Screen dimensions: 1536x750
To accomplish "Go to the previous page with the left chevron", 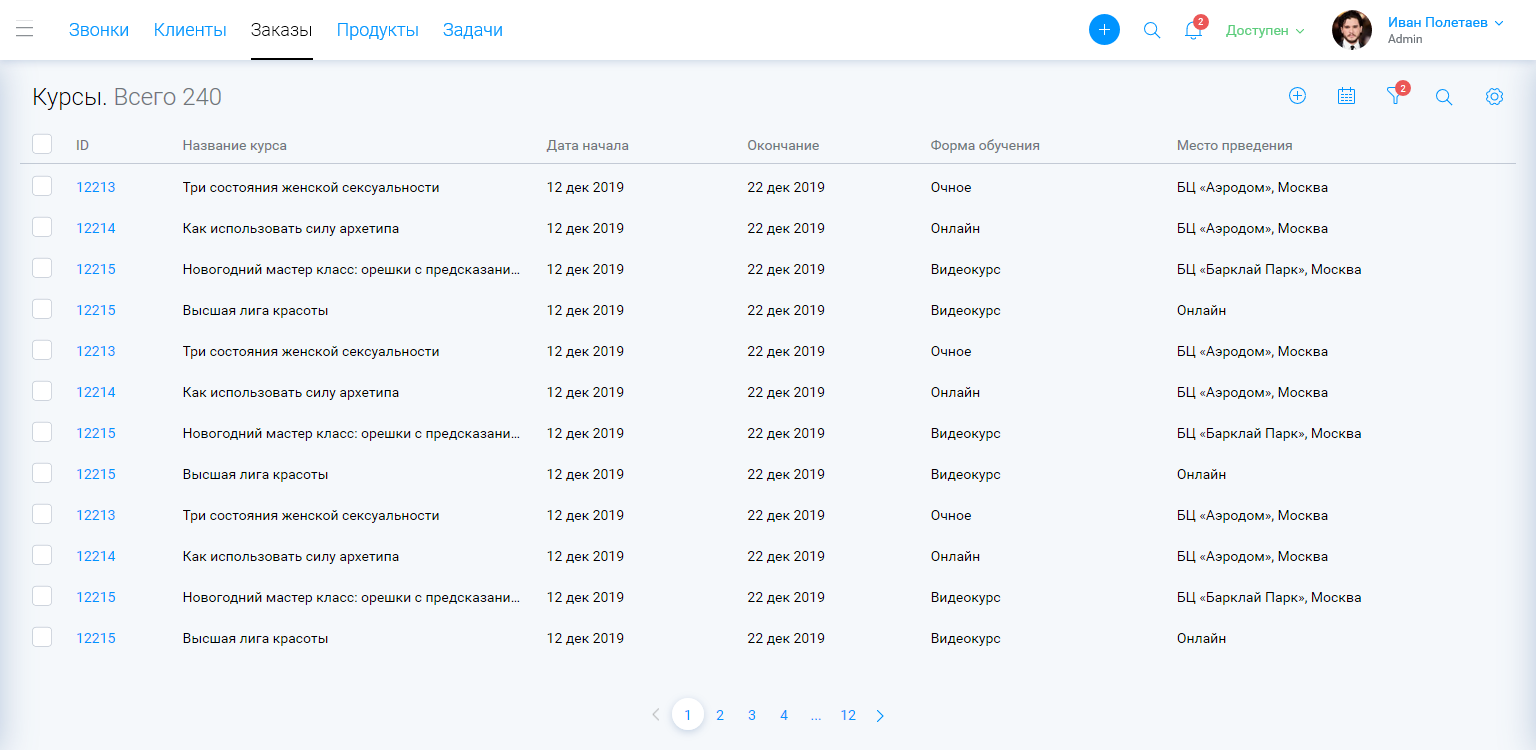I will coord(656,715).
